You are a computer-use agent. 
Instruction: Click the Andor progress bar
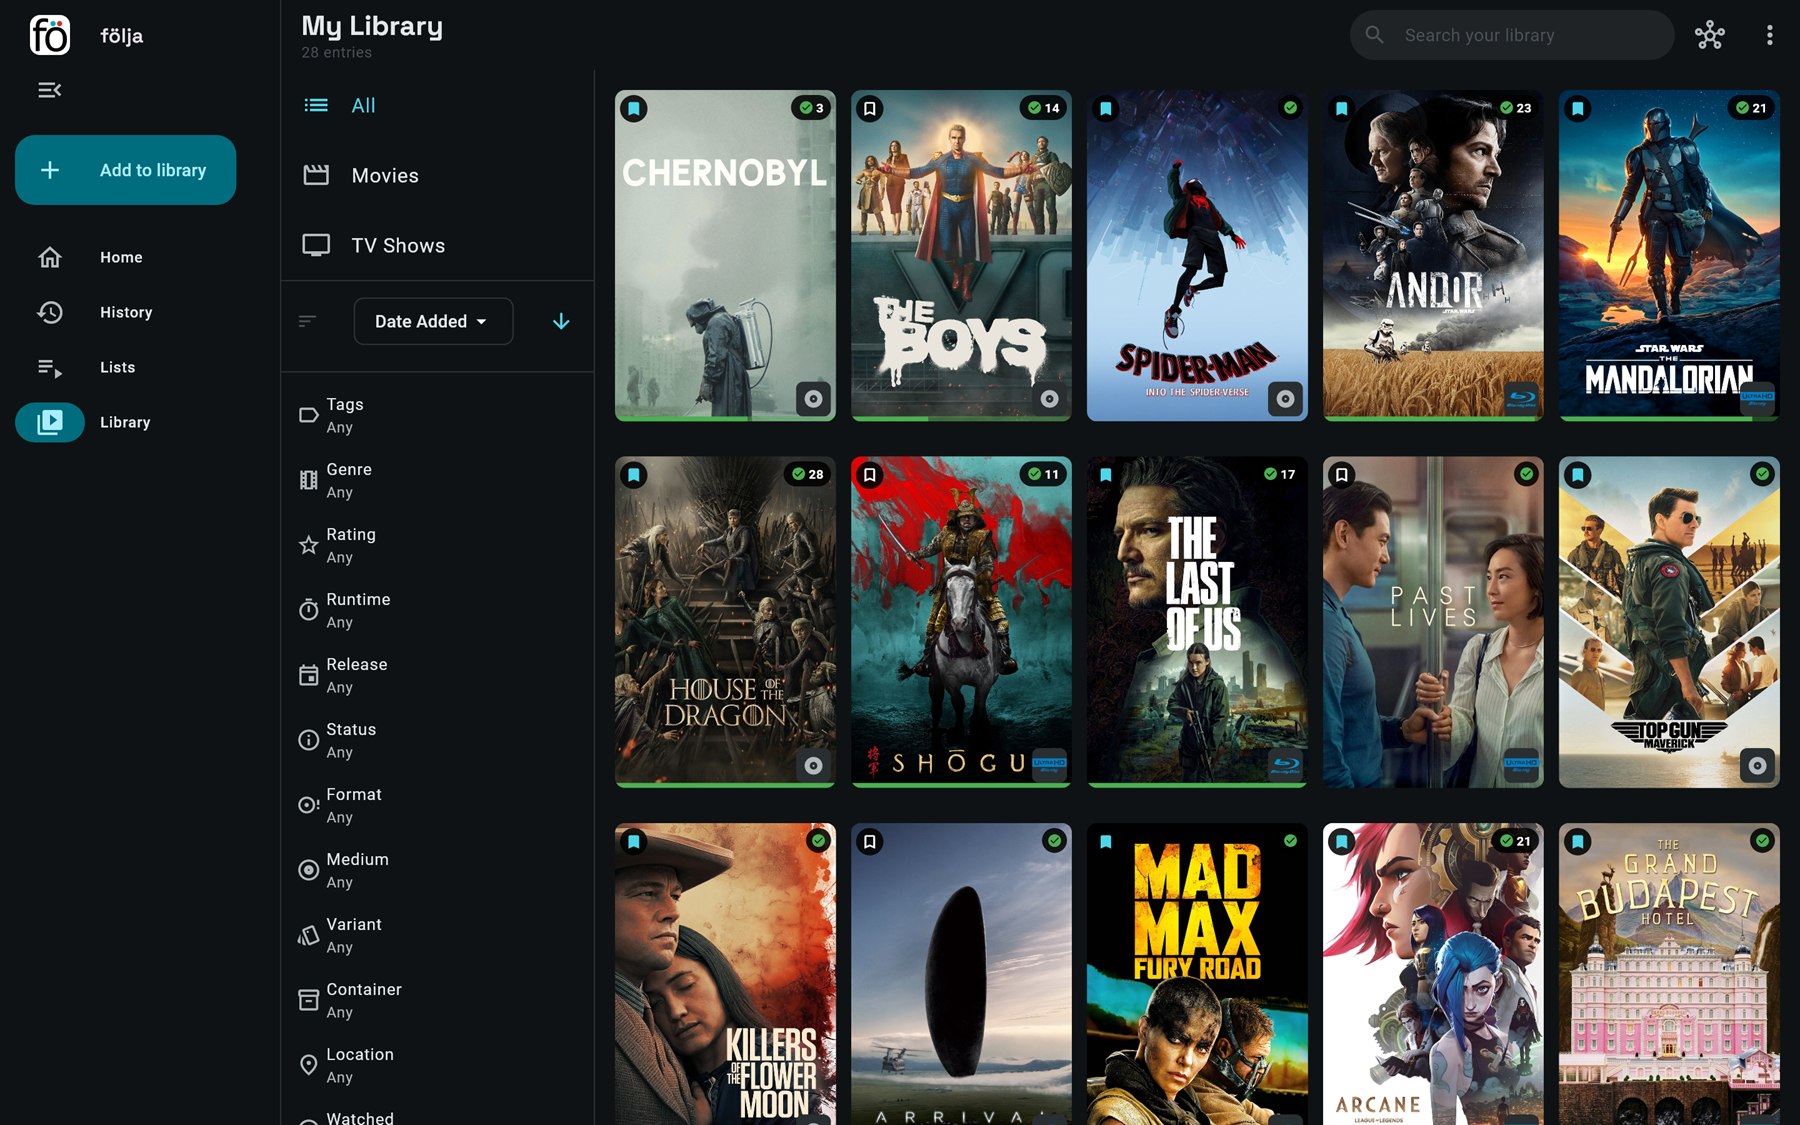click(x=1433, y=419)
